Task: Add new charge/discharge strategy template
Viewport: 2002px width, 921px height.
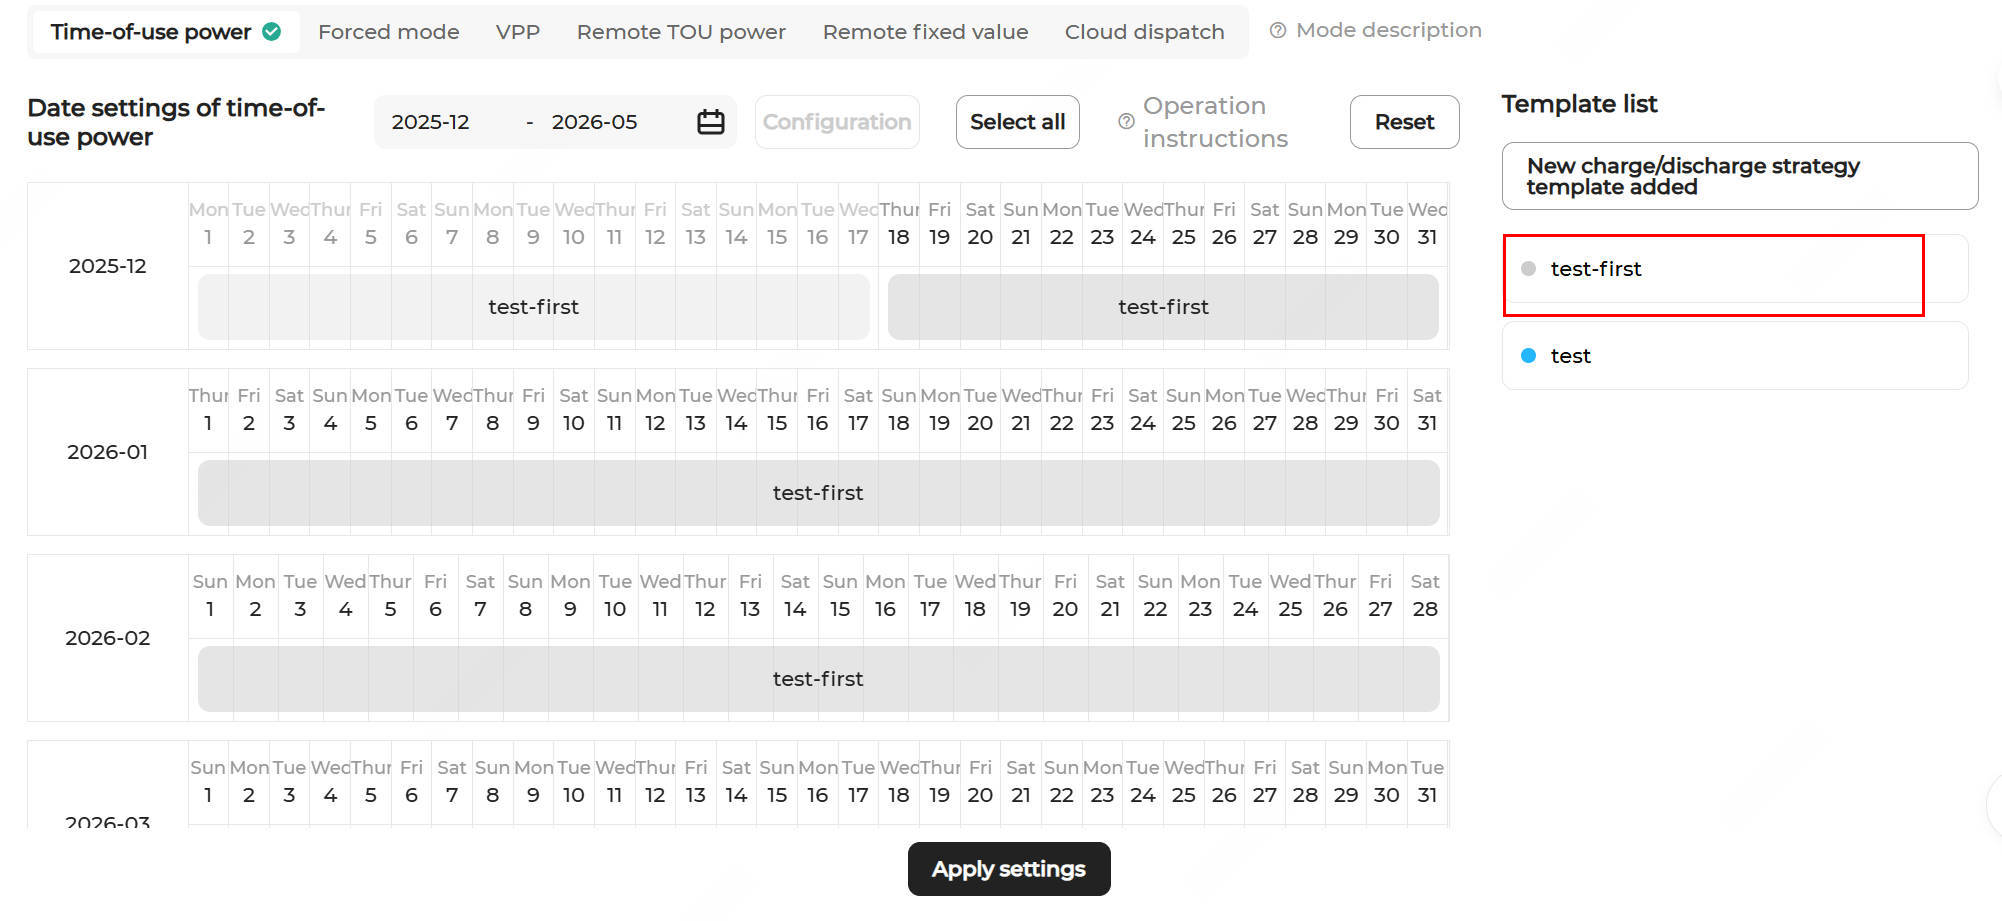Action: click(1739, 176)
